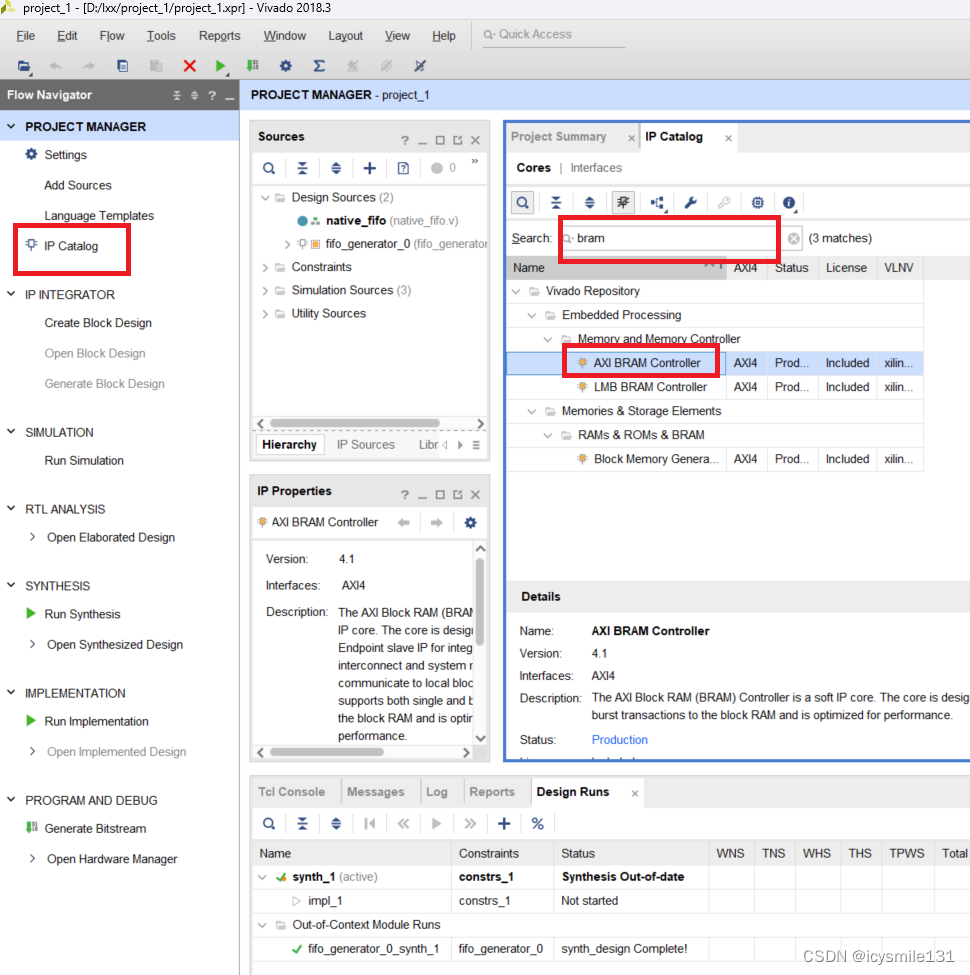
Task: Select native_fifo in Design Sources
Action: [356, 221]
